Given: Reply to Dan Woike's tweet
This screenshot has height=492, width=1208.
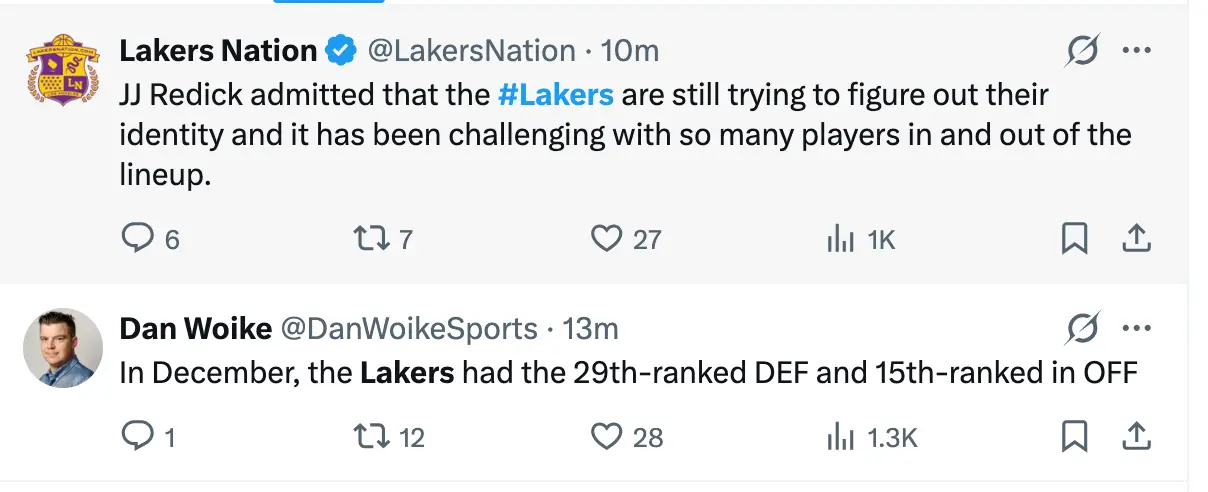Looking at the screenshot, I should pyautogui.click(x=135, y=436).
